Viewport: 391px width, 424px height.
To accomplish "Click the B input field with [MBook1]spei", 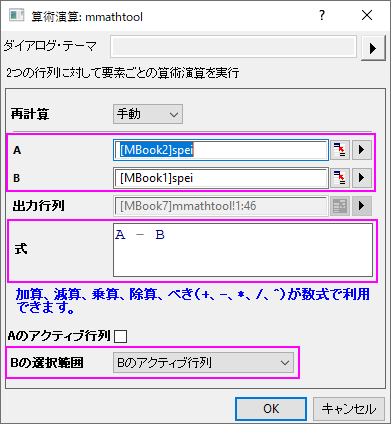I will [221, 178].
